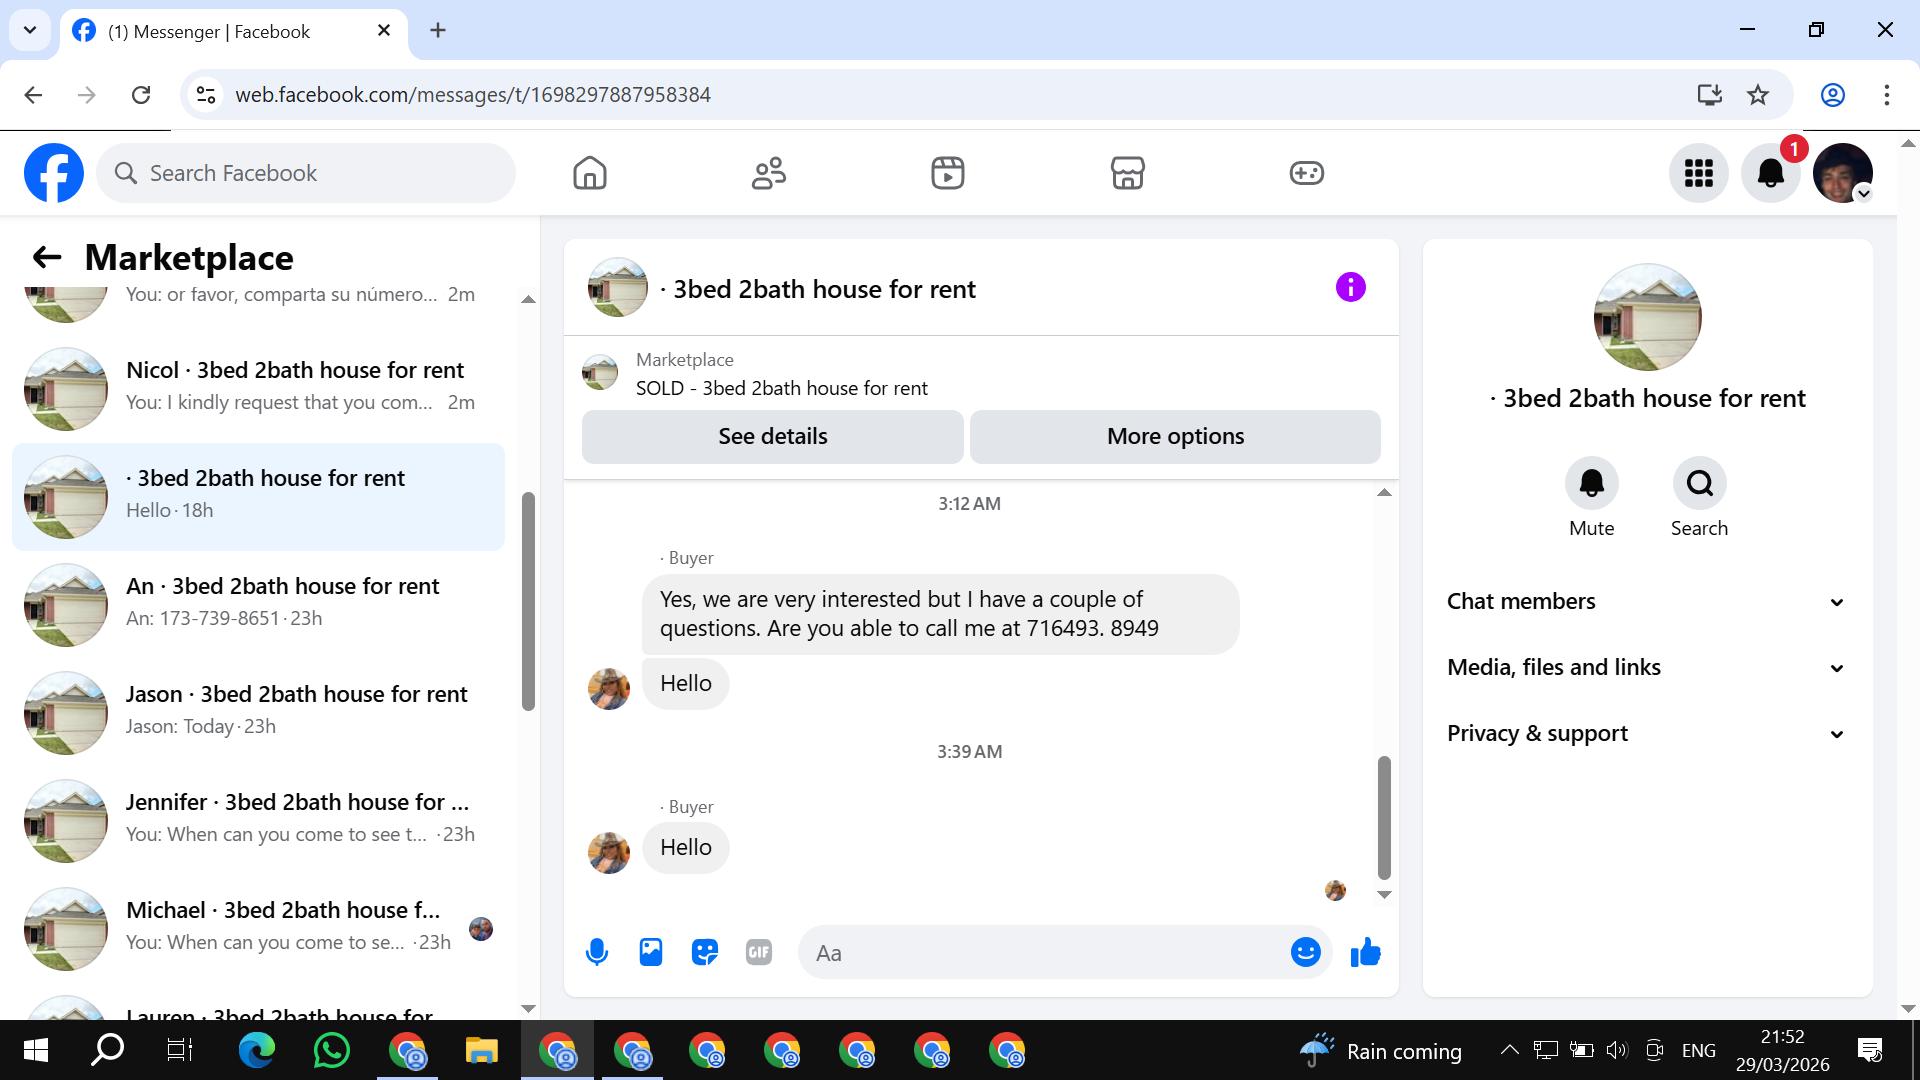Go back from Marketplace chats list
The image size is (1920, 1080).
pos(47,257)
